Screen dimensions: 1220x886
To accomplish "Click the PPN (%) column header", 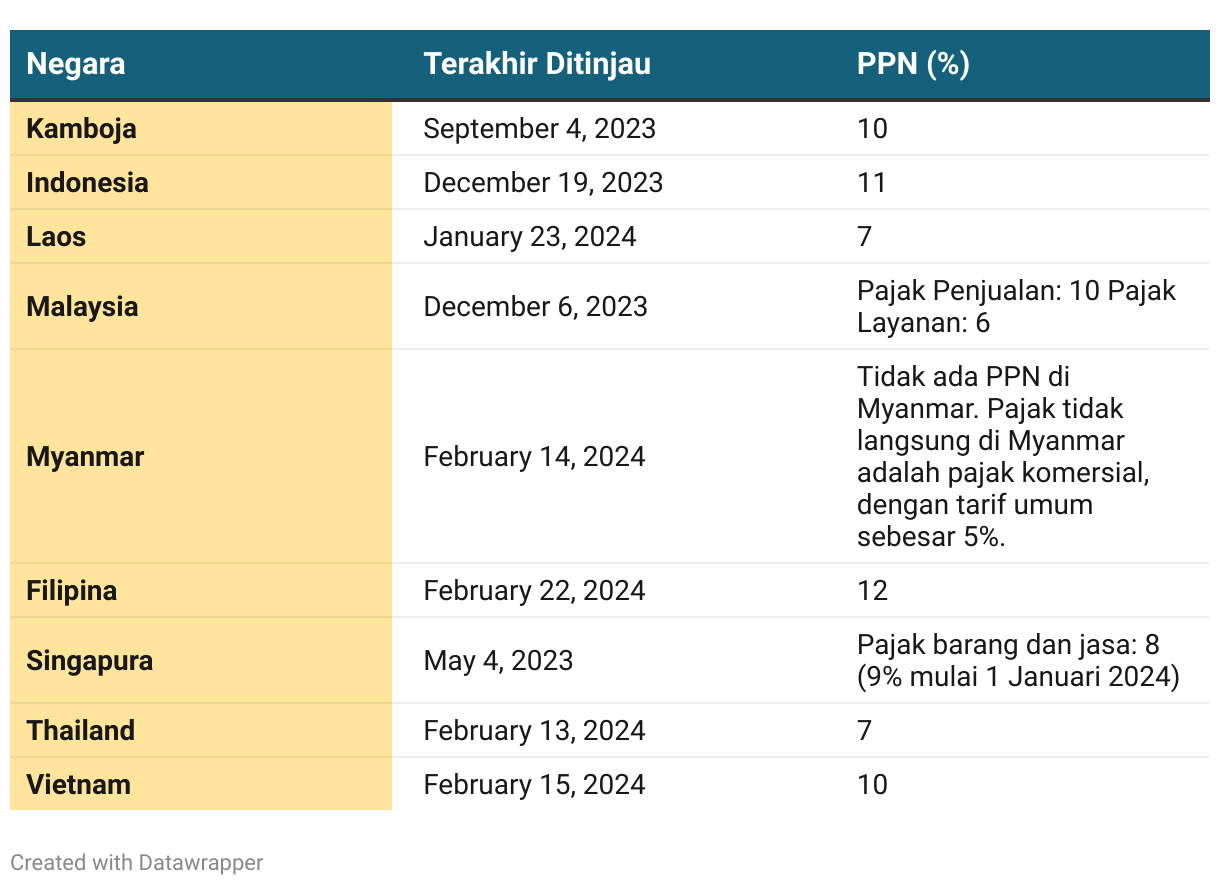I will tap(913, 64).
